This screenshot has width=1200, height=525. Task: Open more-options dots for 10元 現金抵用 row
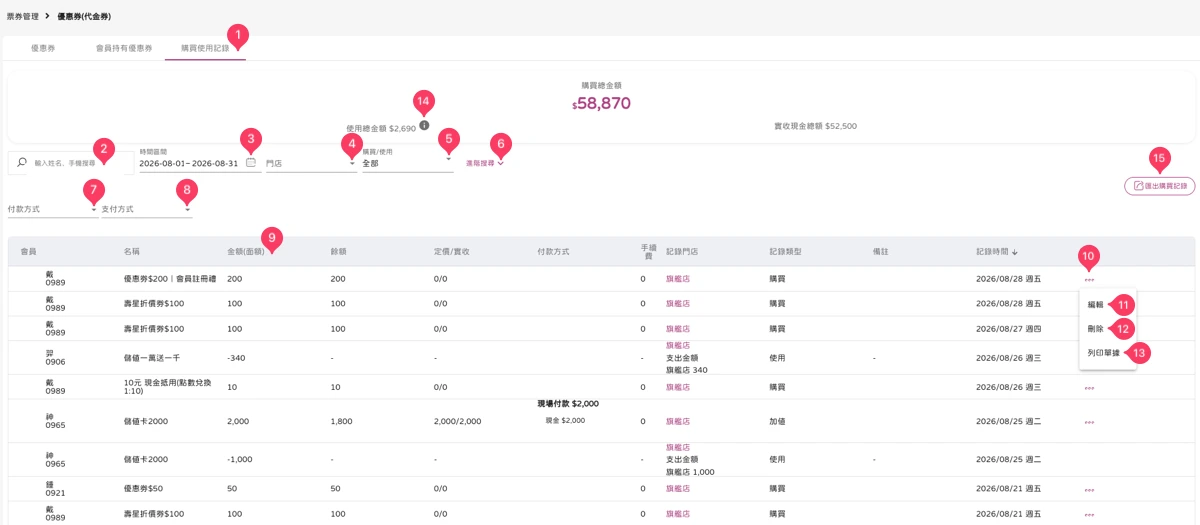(x=1088, y=387)
